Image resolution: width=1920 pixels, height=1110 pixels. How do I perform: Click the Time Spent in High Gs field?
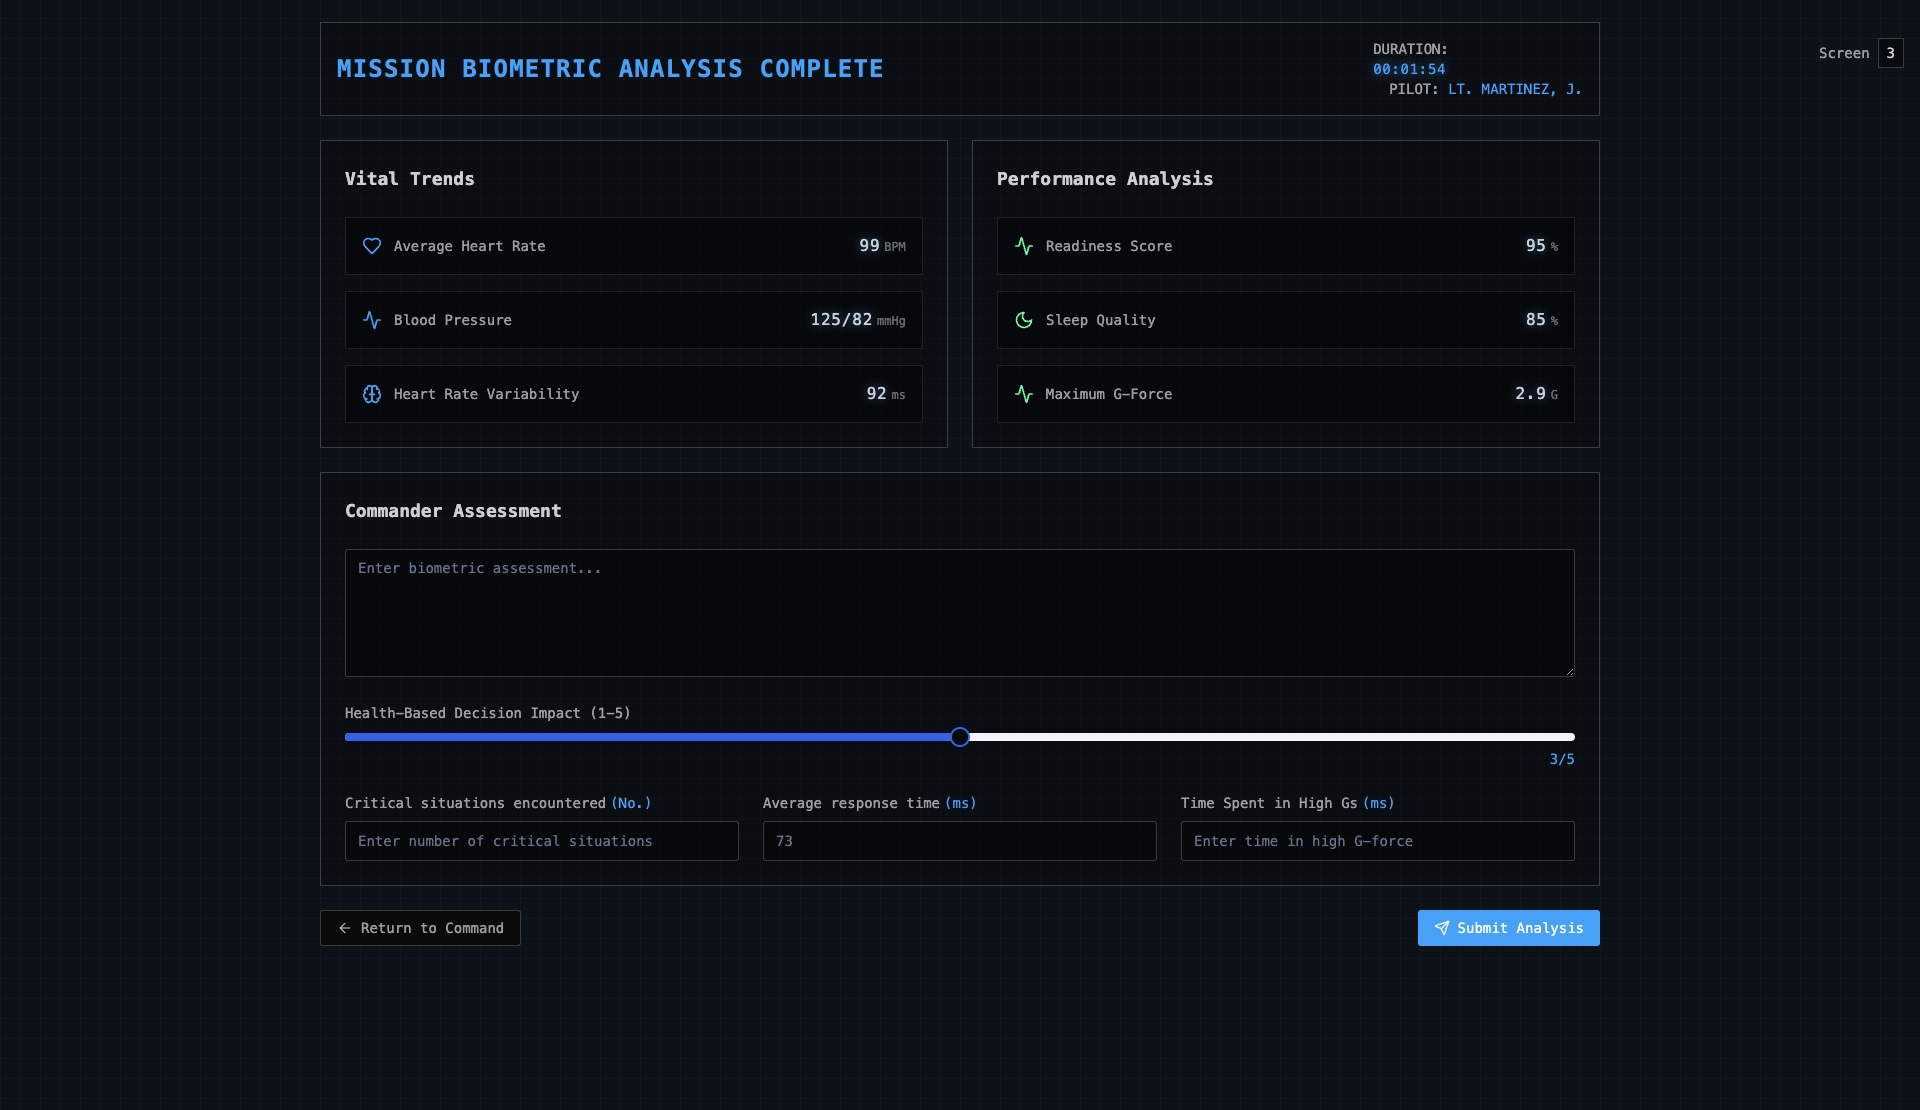1377,841
